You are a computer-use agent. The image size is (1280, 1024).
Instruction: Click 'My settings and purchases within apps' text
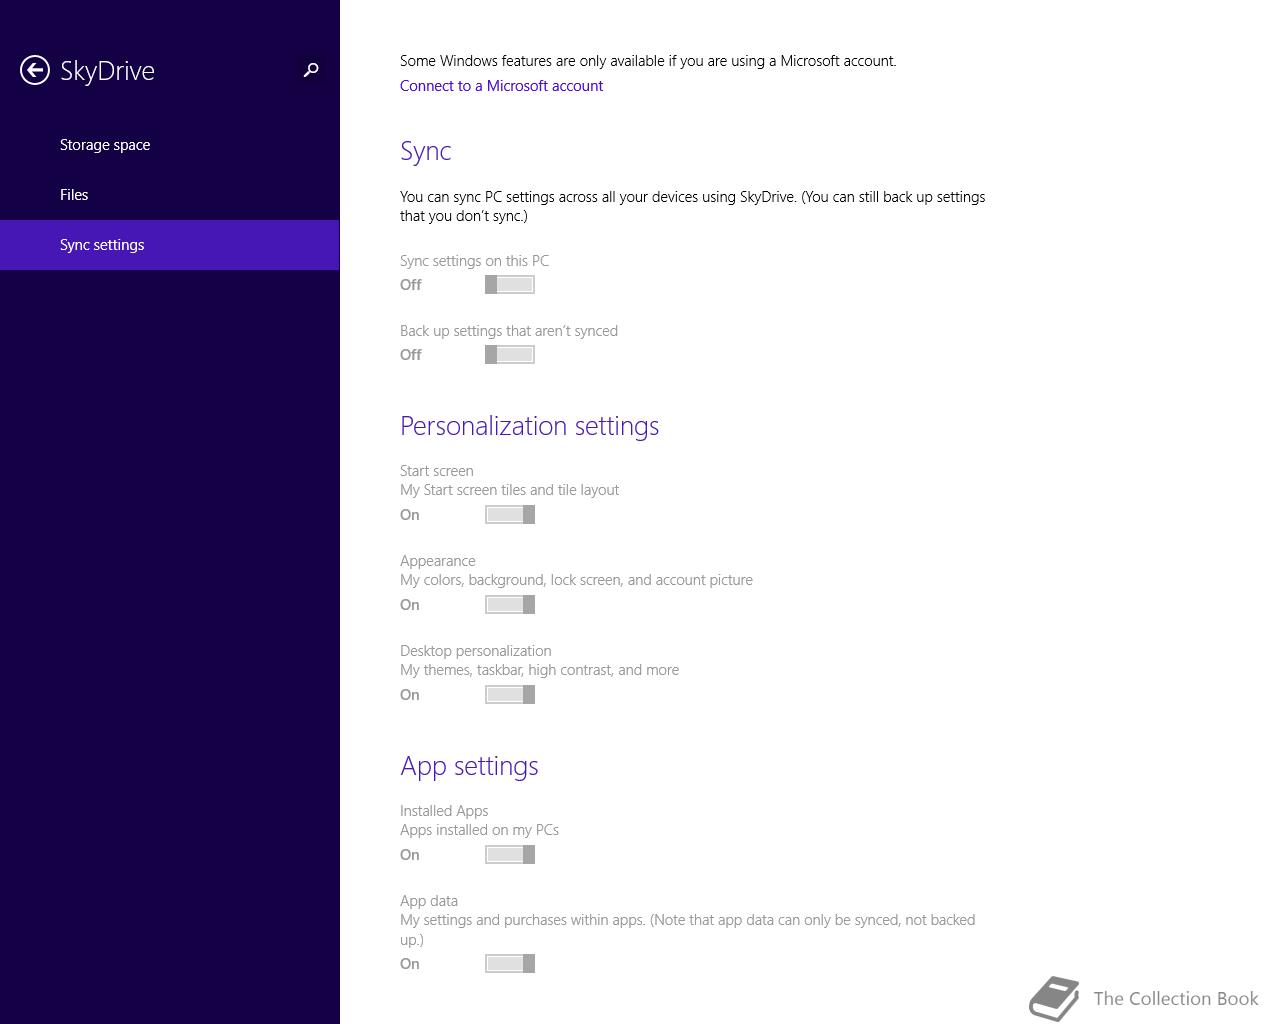[687, 930]
